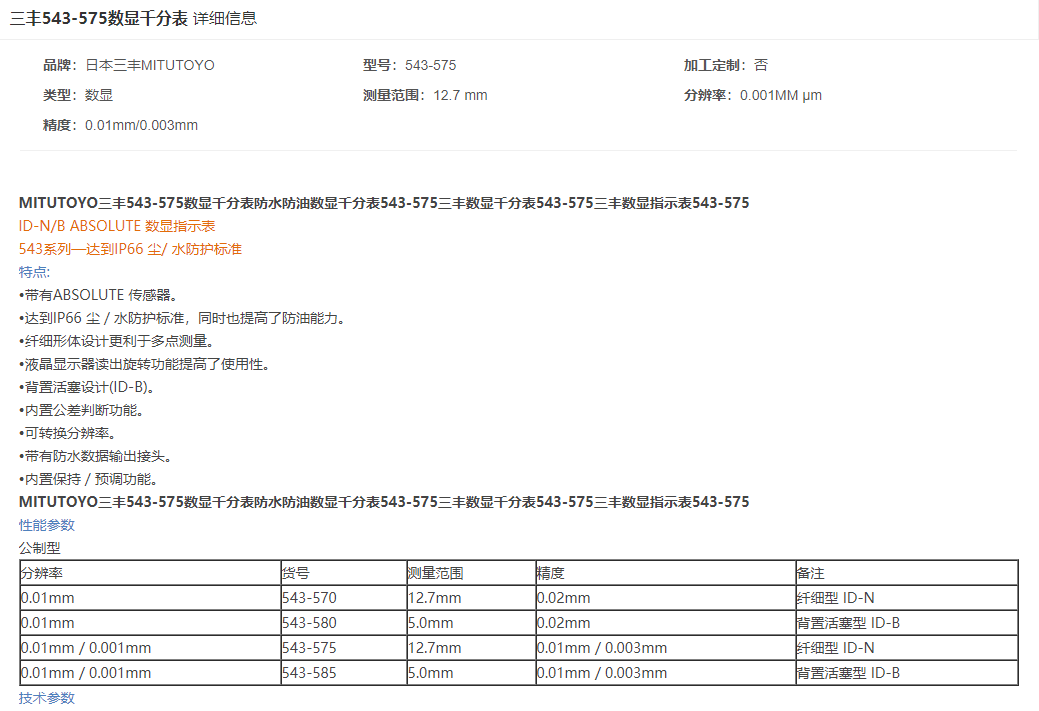This screenshot has height=711, width=1039.
Task: Click 纤细型 ID-N in the 543-570 row
Action: [x=835, y=598]
